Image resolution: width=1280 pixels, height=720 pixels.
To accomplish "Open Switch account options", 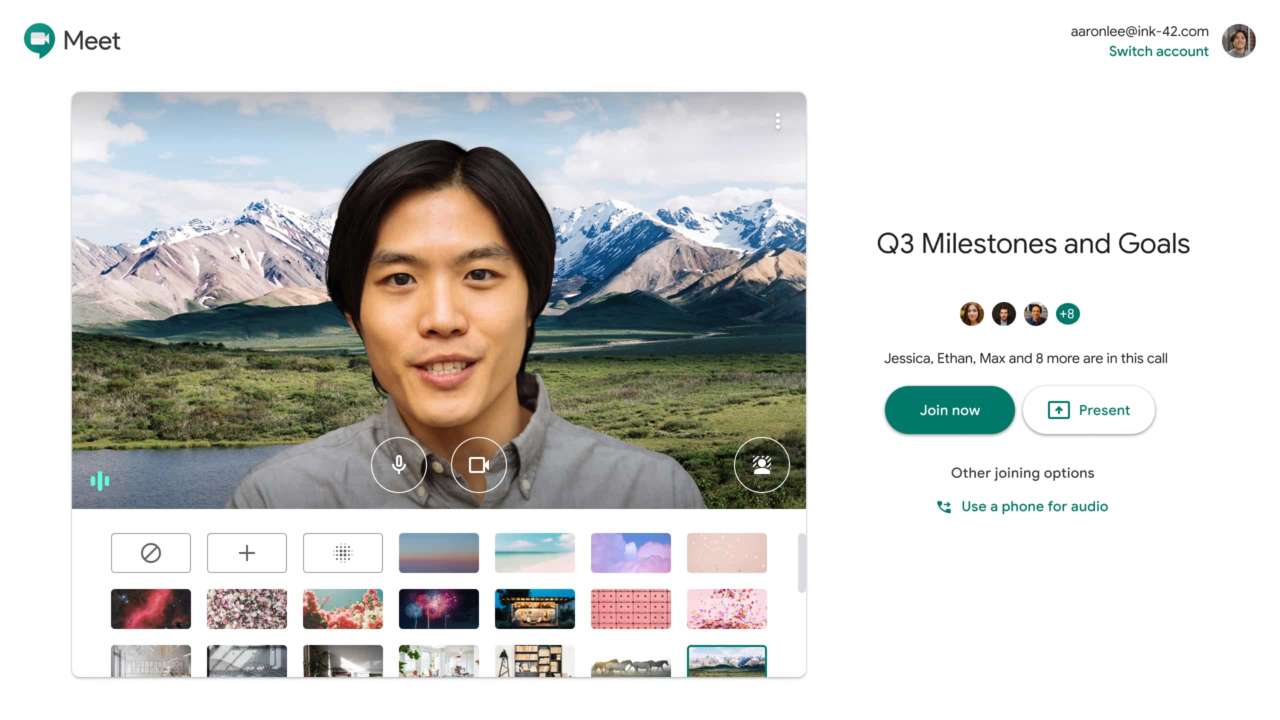I will coord(1157,50).
